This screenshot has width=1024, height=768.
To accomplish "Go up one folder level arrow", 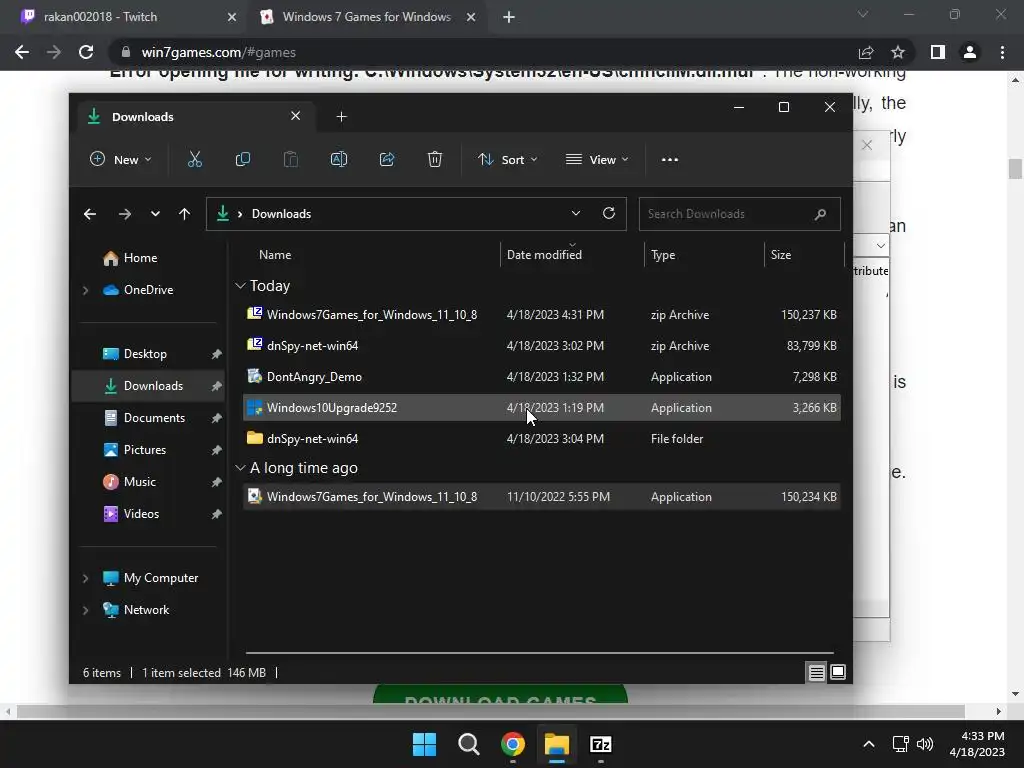I will click(184, 214).
